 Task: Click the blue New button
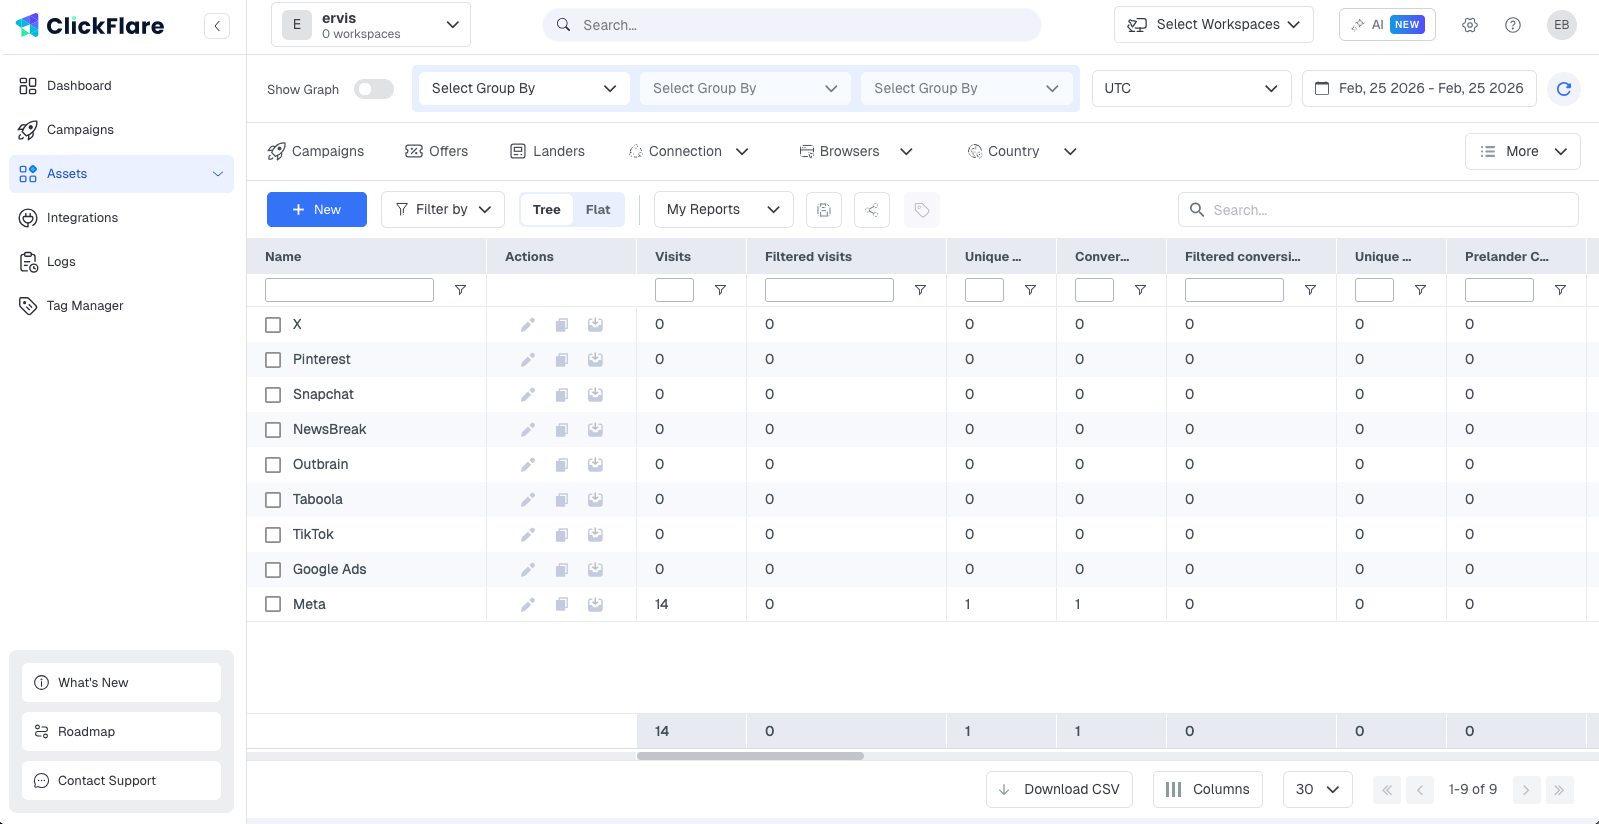click(316, 210)
